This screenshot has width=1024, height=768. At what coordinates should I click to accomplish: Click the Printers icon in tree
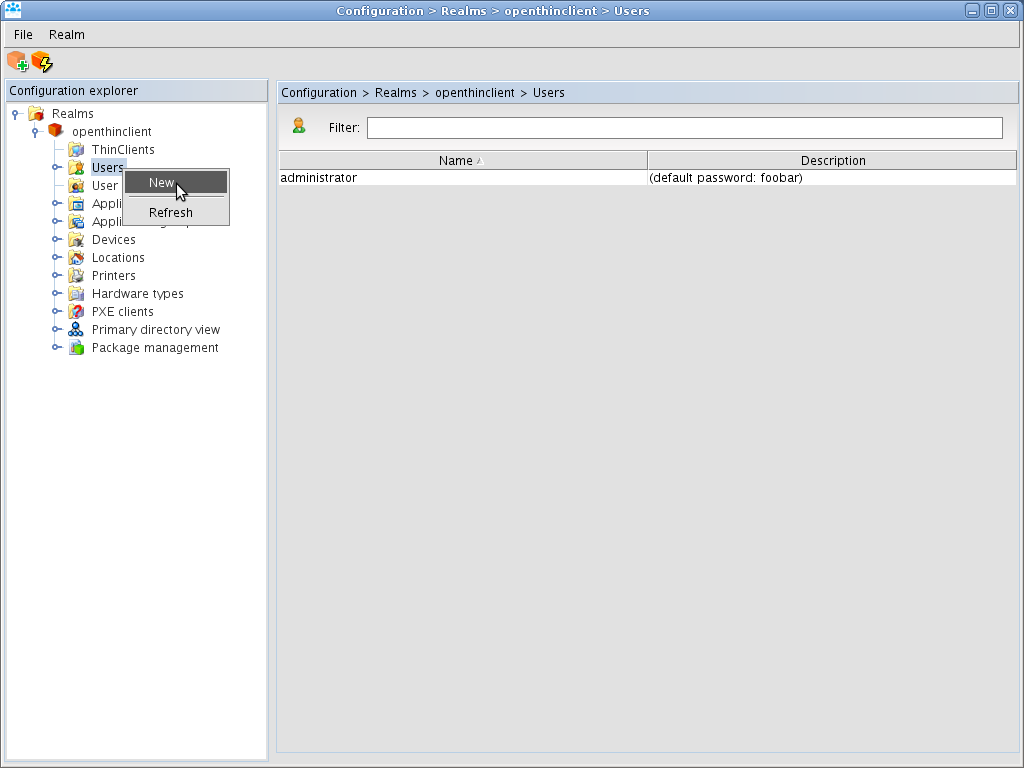pos(76,276)
